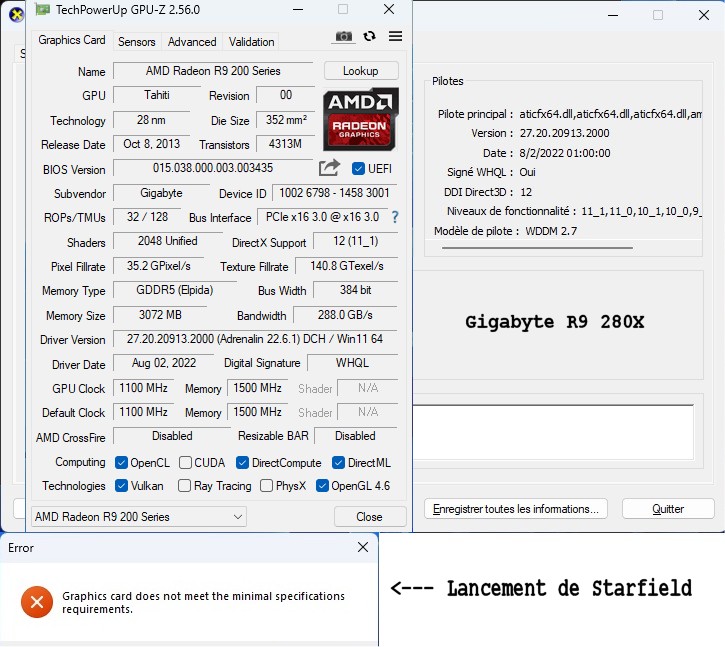This screenshot has height=647, width=725.
Task: Click the GPU-Z Close button
Action: click(369, 517)
